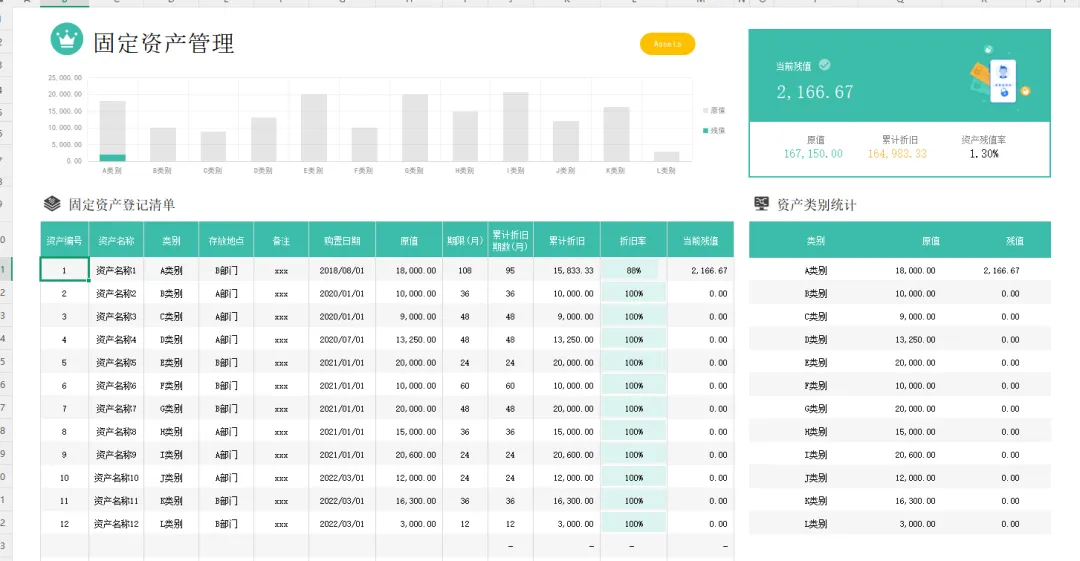Click the phone illustration in the green card
Screen dimensions: 1080x561
coord(1004,81)
